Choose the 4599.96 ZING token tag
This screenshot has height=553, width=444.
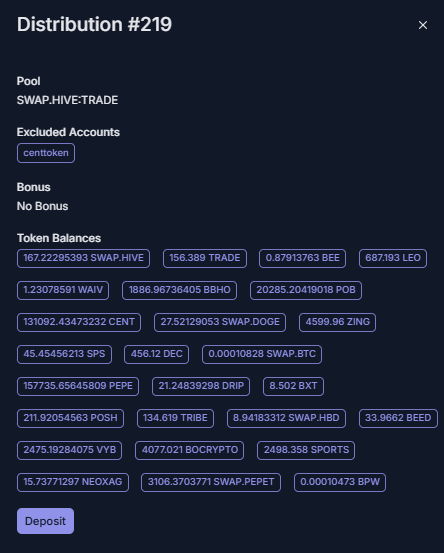(x=337, y=322)
